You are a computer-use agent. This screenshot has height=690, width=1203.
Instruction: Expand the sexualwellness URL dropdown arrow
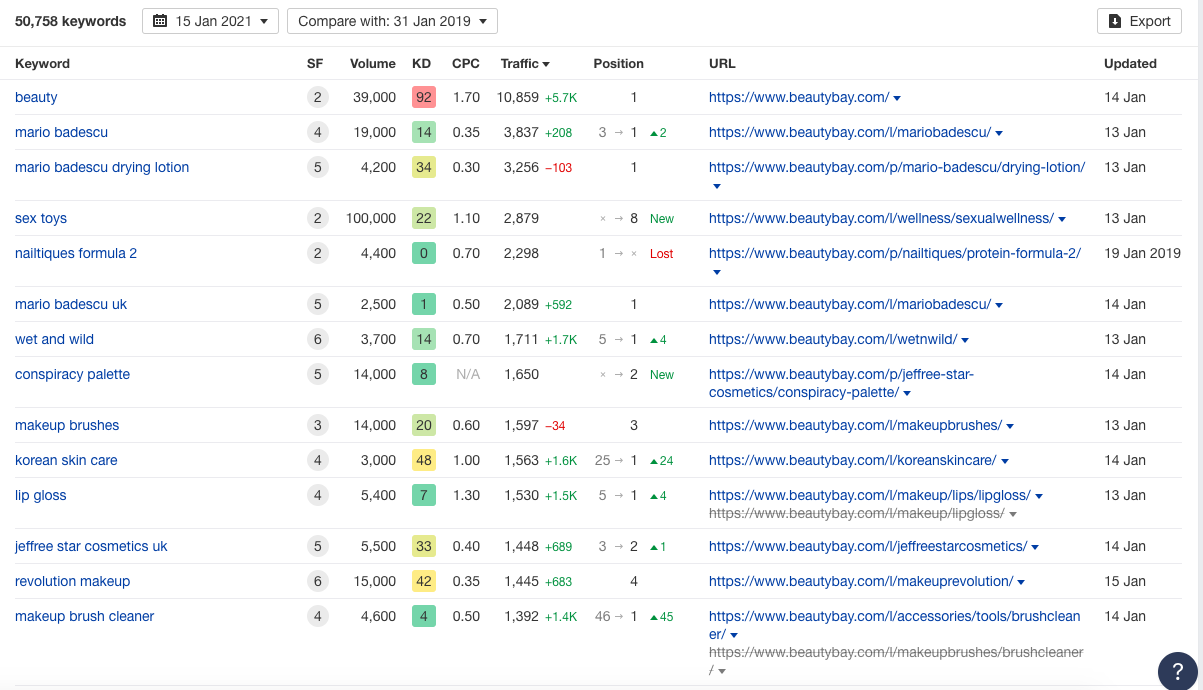(x=1062, y=219)
